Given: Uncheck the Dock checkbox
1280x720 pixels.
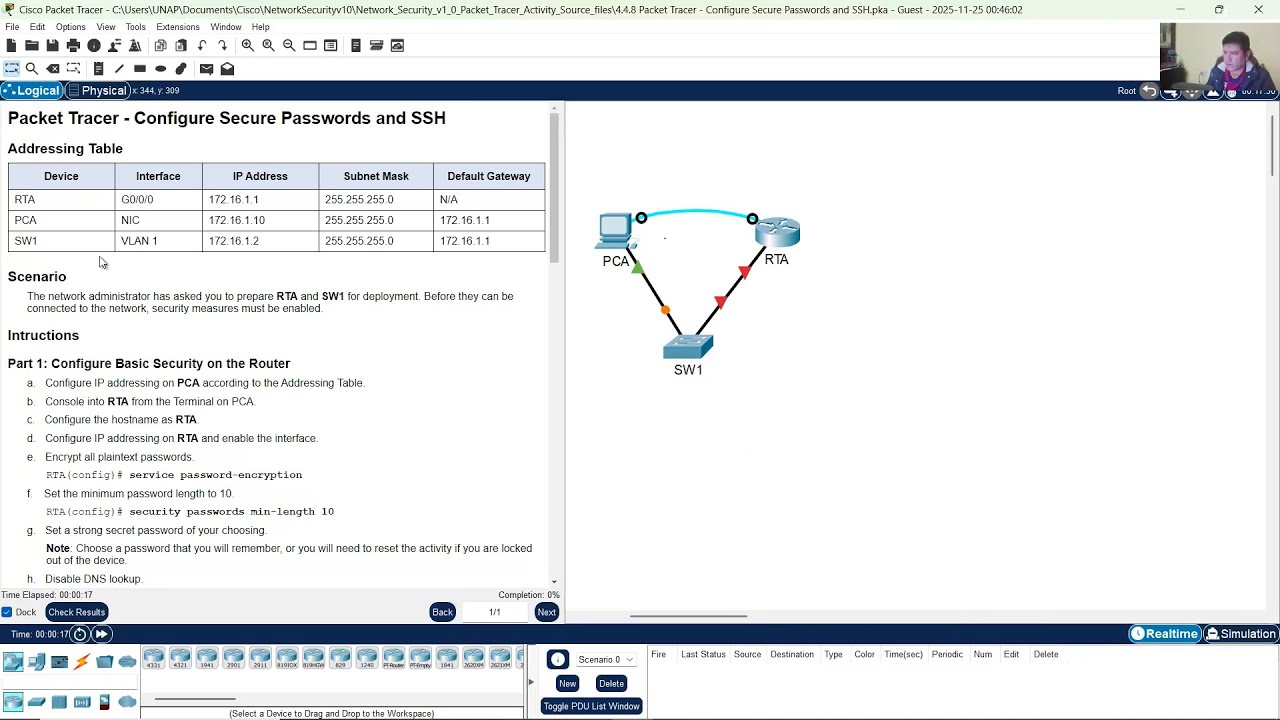Looking at the screenshot, I should click(x=7, y=612).
